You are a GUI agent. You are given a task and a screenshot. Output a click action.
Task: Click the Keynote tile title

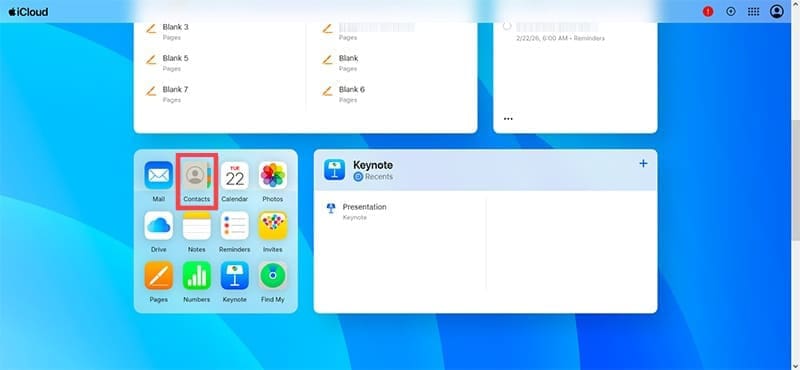coord(373,165)
